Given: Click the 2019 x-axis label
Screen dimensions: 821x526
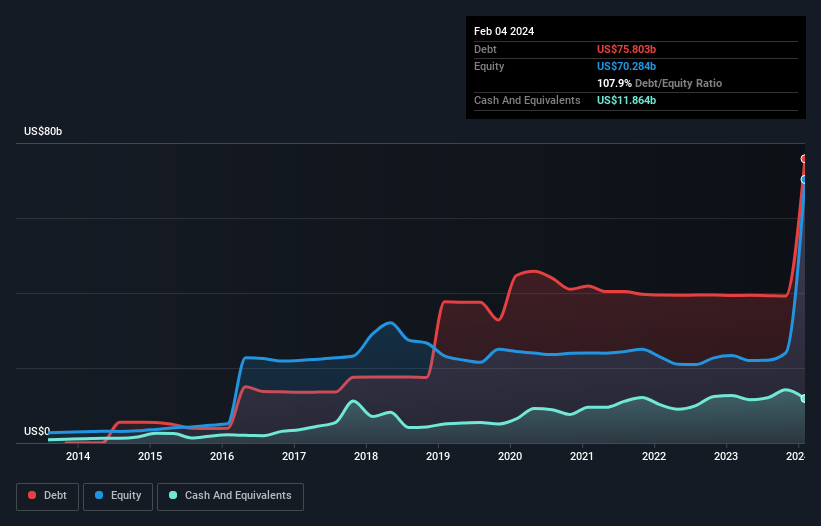Looking at the screenshot, I should point(438,456).
